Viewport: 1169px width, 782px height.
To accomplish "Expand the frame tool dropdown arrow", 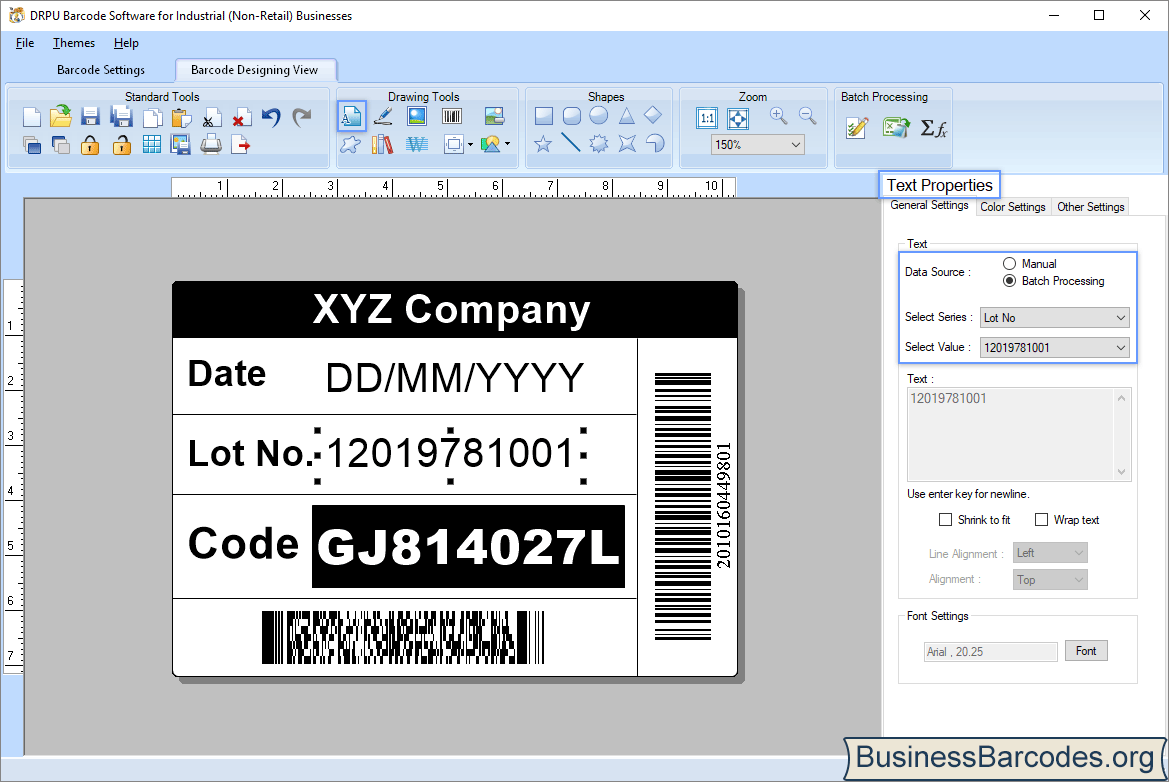I will [x=470, y=145].
